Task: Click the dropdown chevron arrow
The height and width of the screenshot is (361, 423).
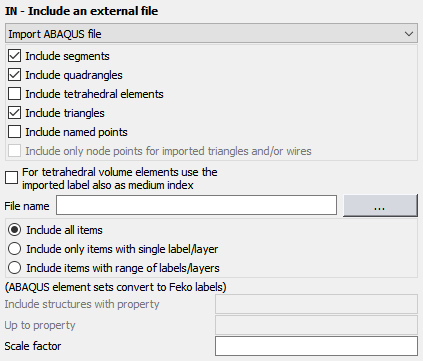Action: coord(409,34)
